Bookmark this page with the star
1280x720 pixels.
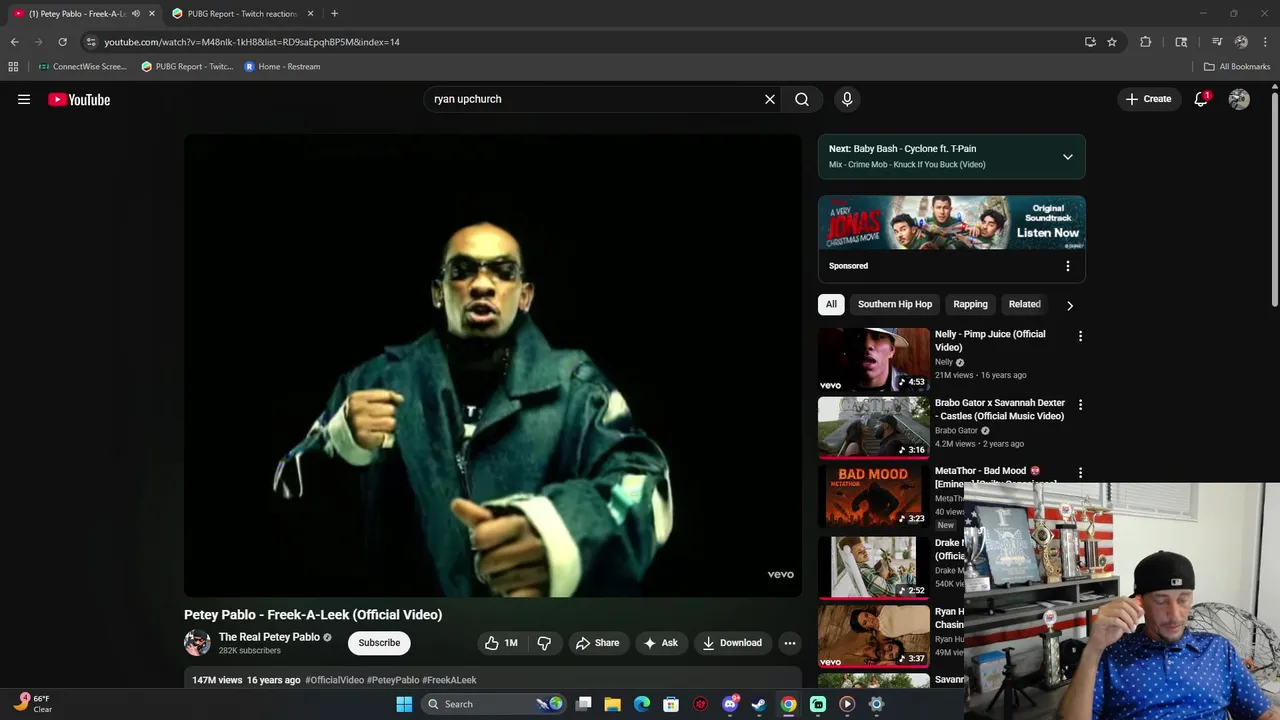1111,42
